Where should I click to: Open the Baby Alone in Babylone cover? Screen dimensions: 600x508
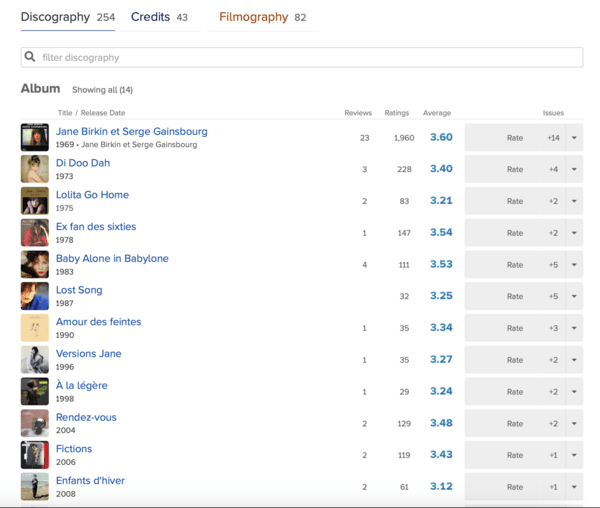[x=35, y=264]
